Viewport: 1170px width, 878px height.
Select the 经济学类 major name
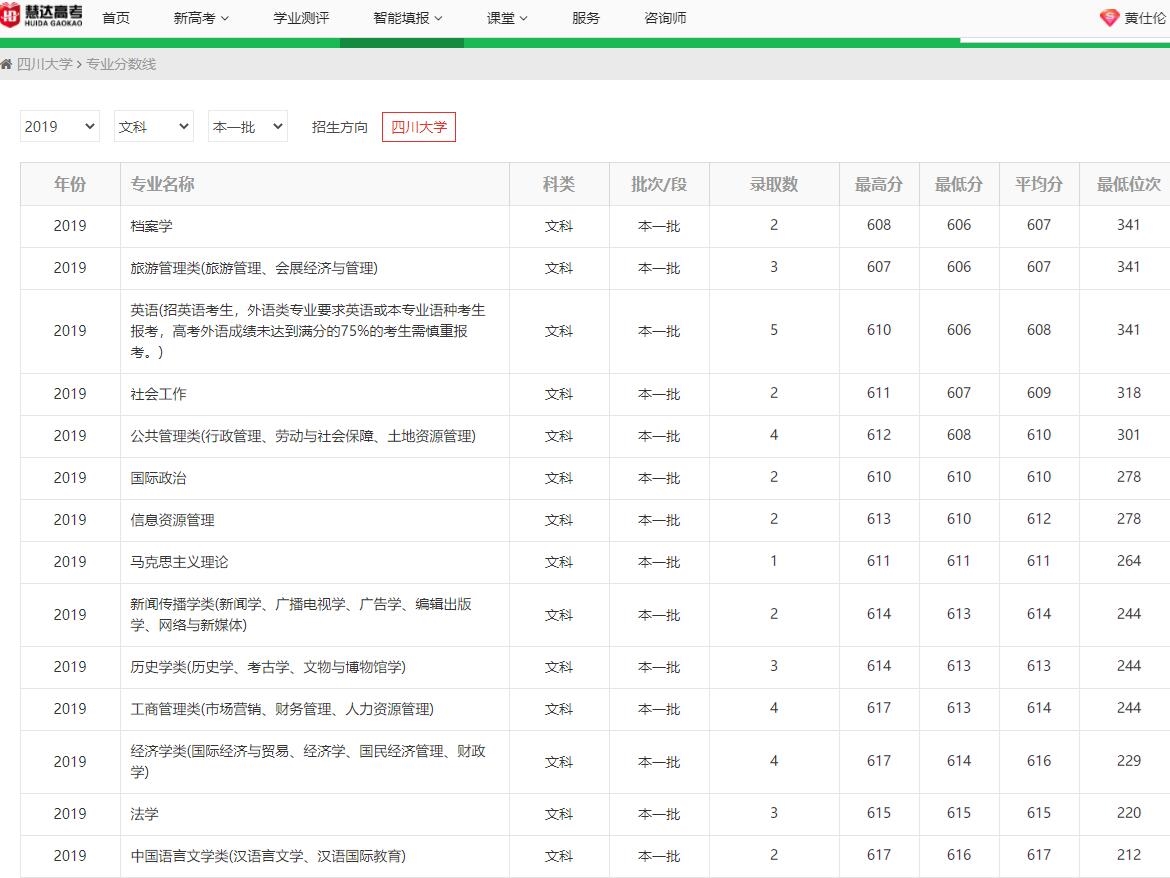308,762
